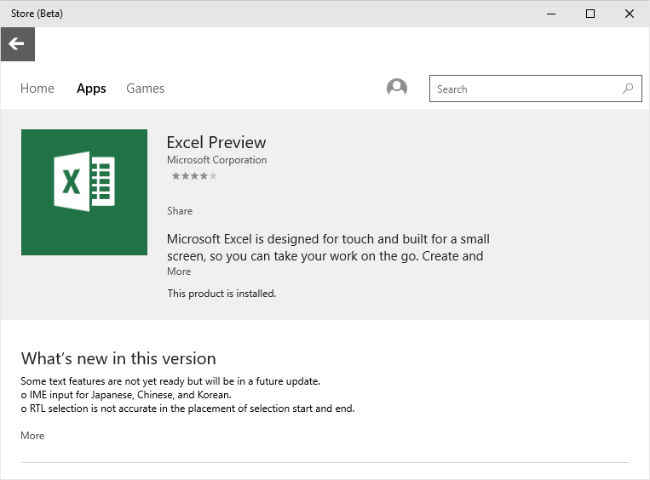Click 'What's new in this version' heading
Screen dimensions: 650x480
point(119,359)
